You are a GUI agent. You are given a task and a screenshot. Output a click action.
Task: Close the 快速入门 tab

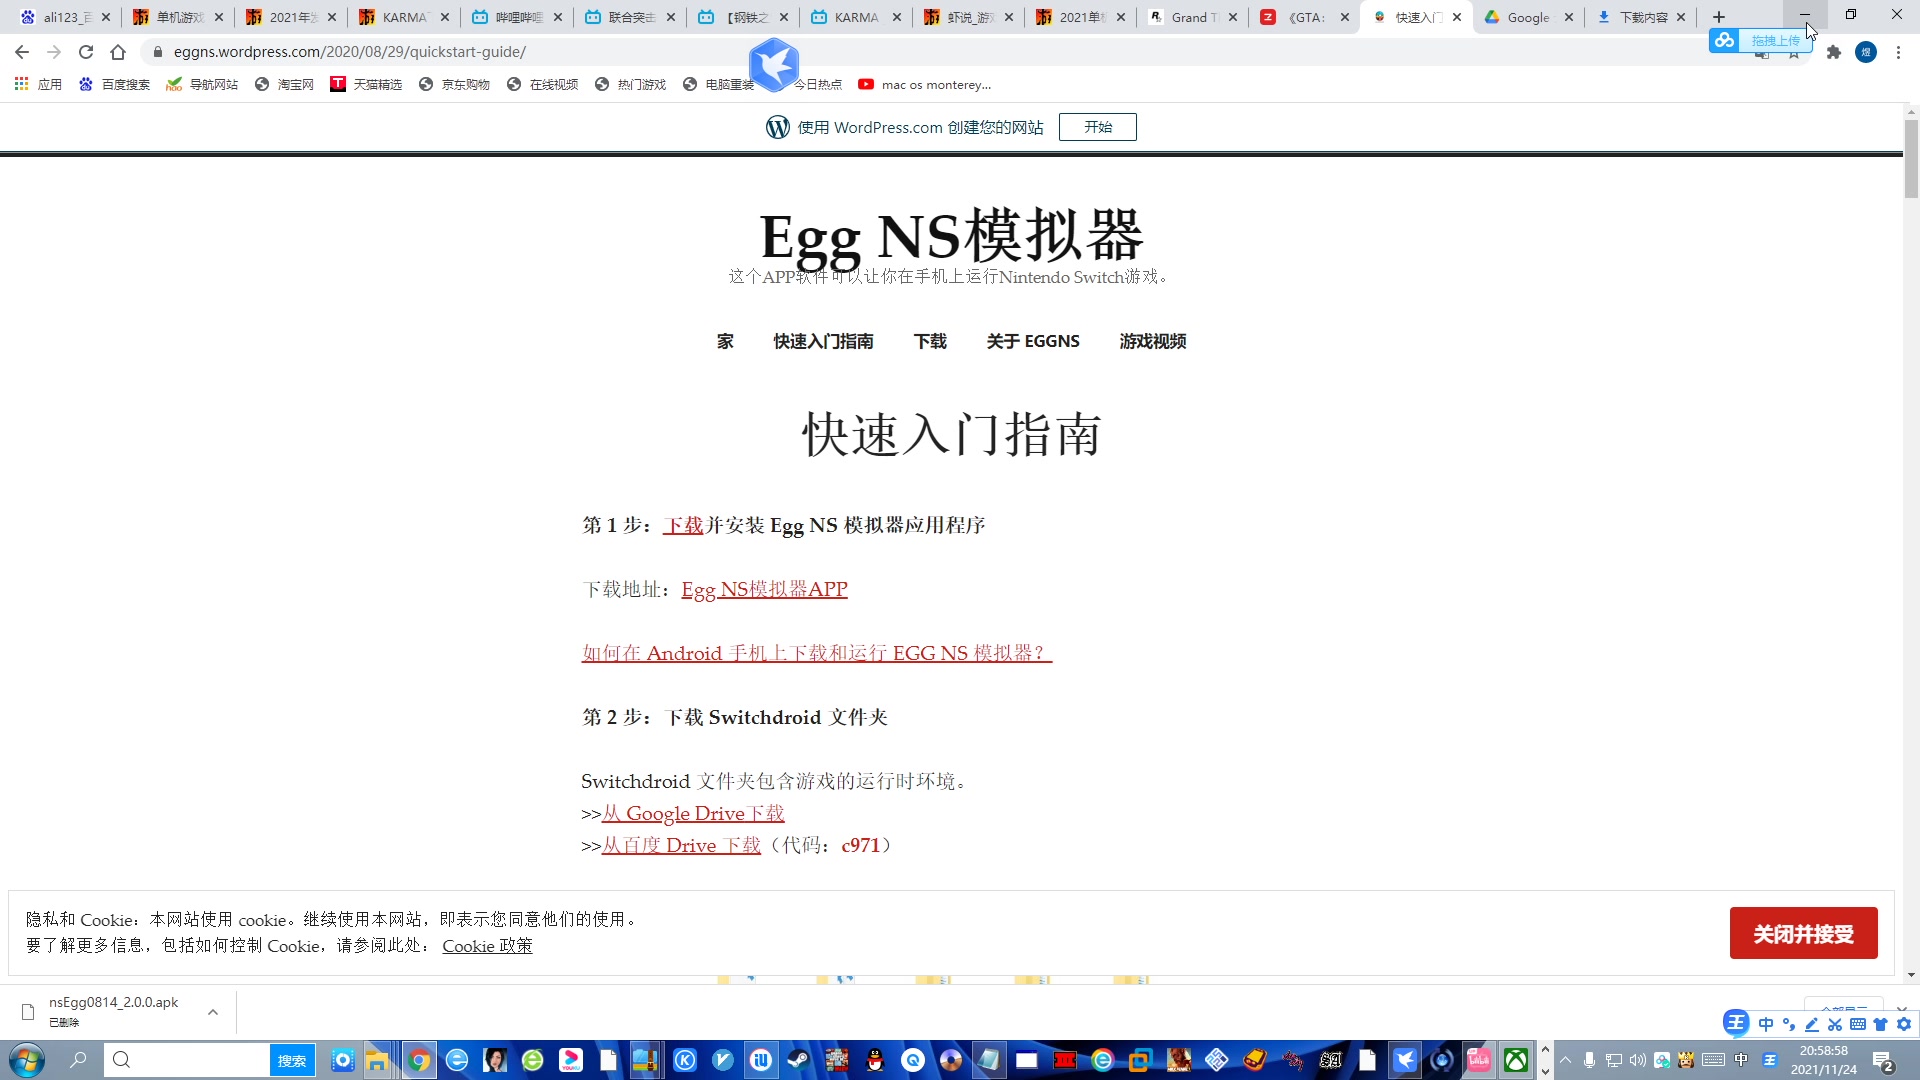1457,17
